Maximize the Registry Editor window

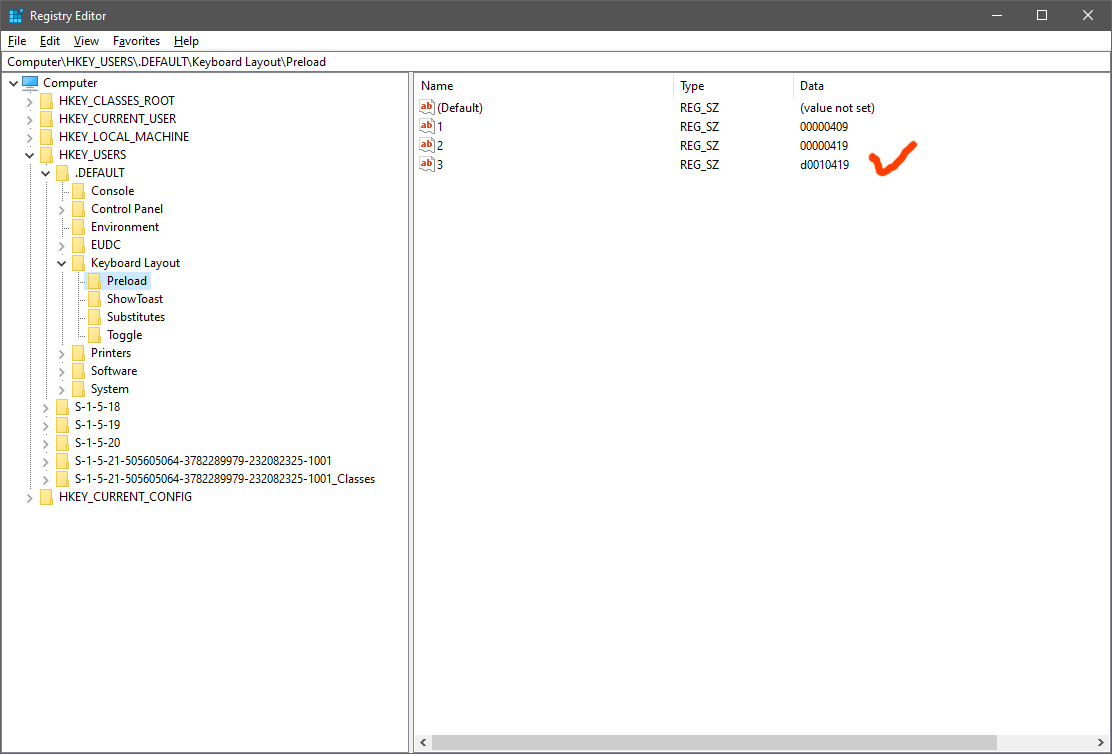[x=1042, y=15]
